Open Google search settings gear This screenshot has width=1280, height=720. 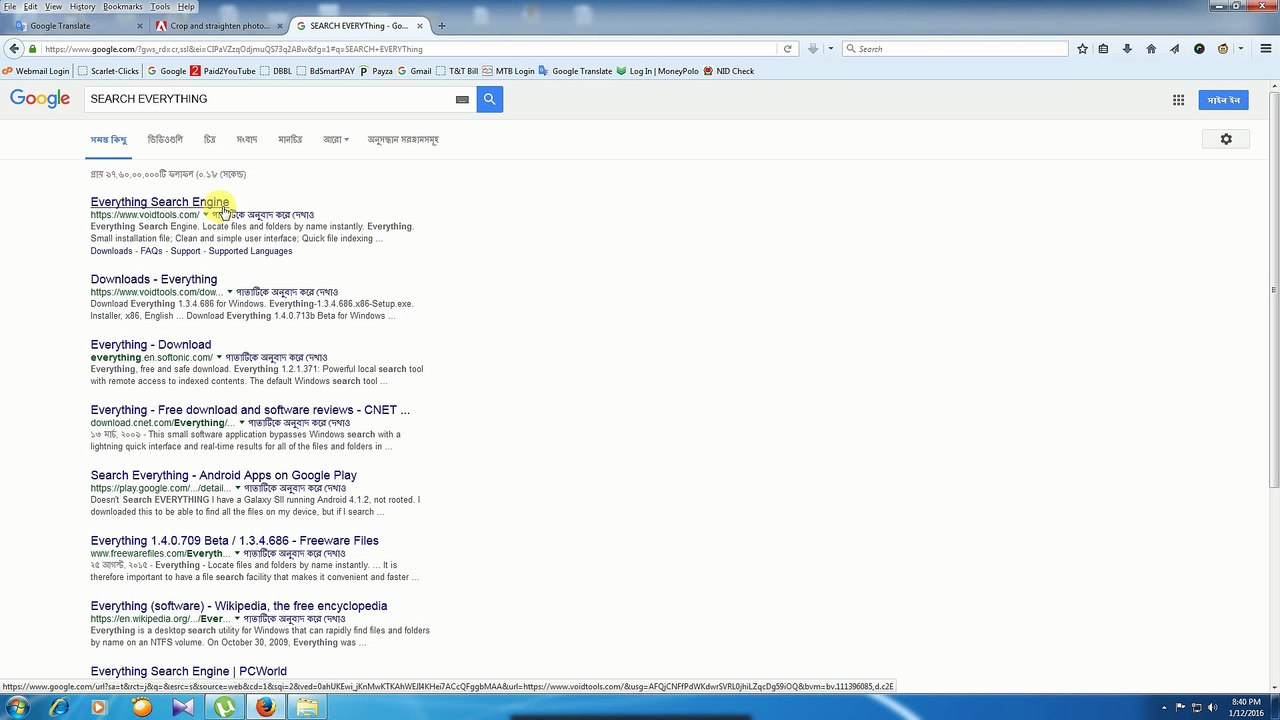pyautogui.click(x=1226, y=139)
